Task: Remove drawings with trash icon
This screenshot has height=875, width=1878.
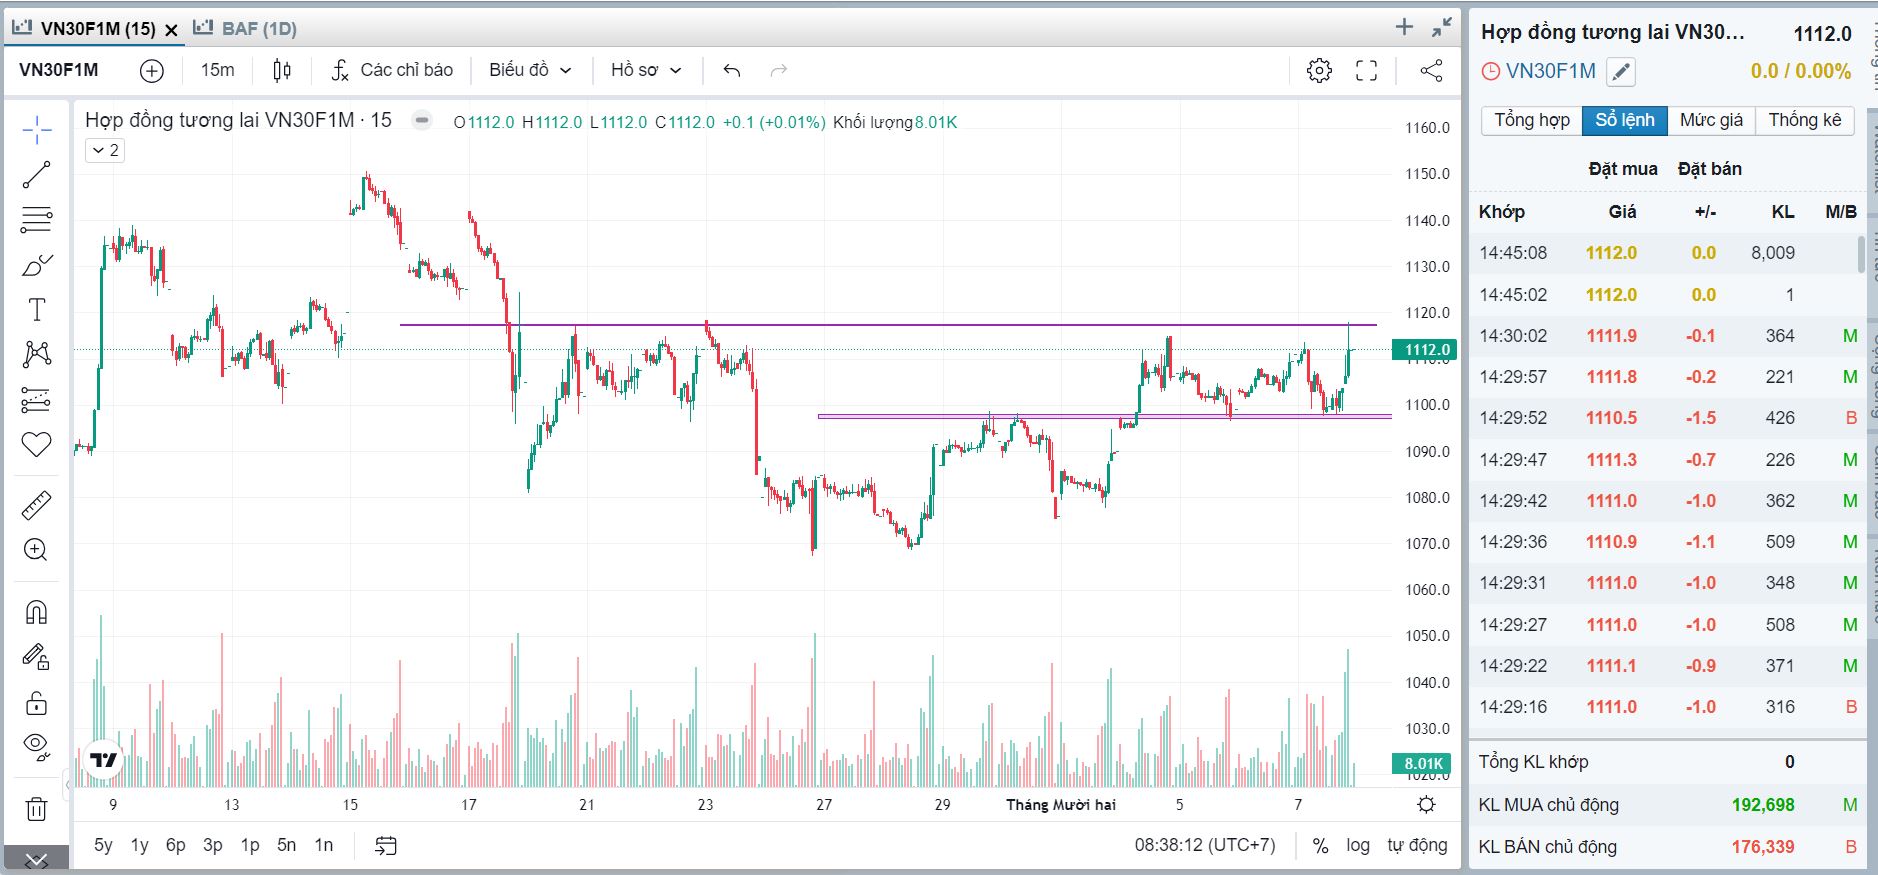Action: click(37, 808)
